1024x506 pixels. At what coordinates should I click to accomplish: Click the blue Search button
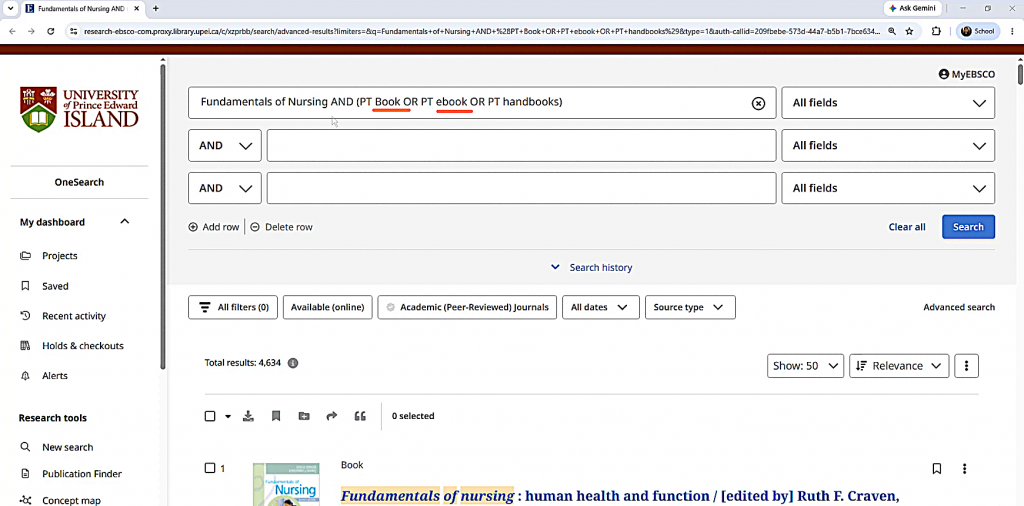click(968, 227)
